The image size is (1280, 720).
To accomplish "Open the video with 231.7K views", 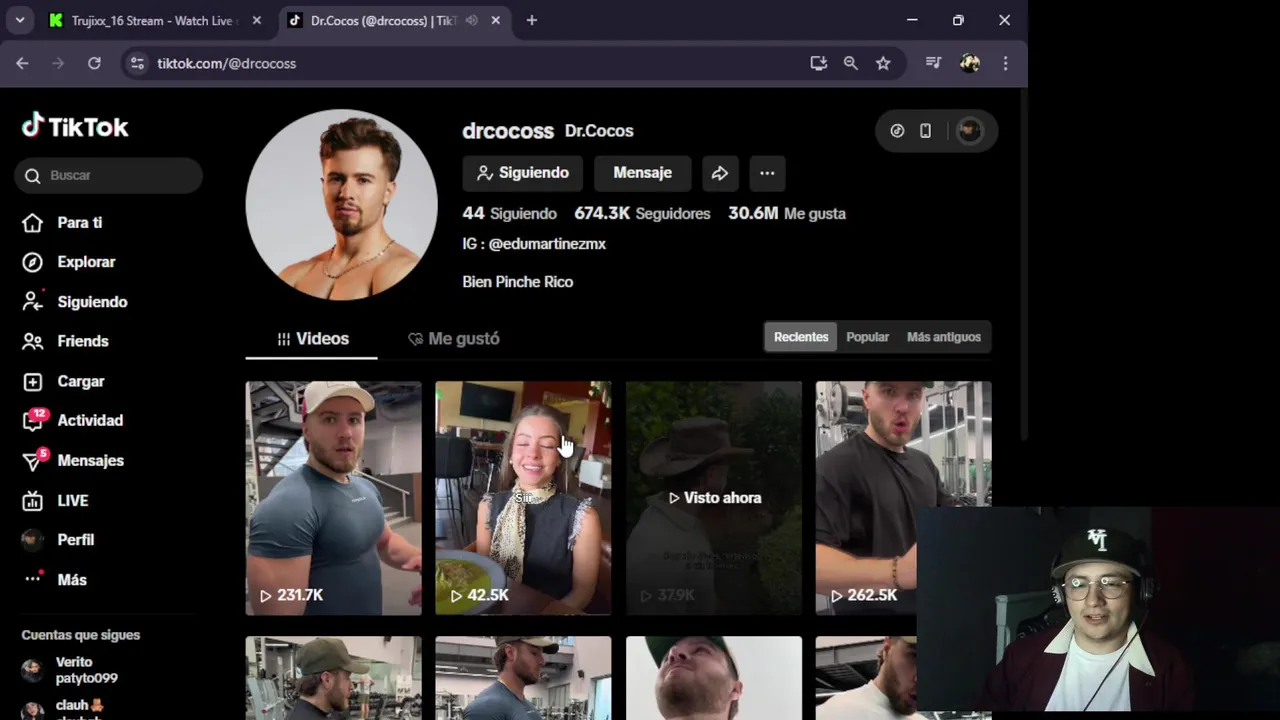I will (x=333, y=498).
